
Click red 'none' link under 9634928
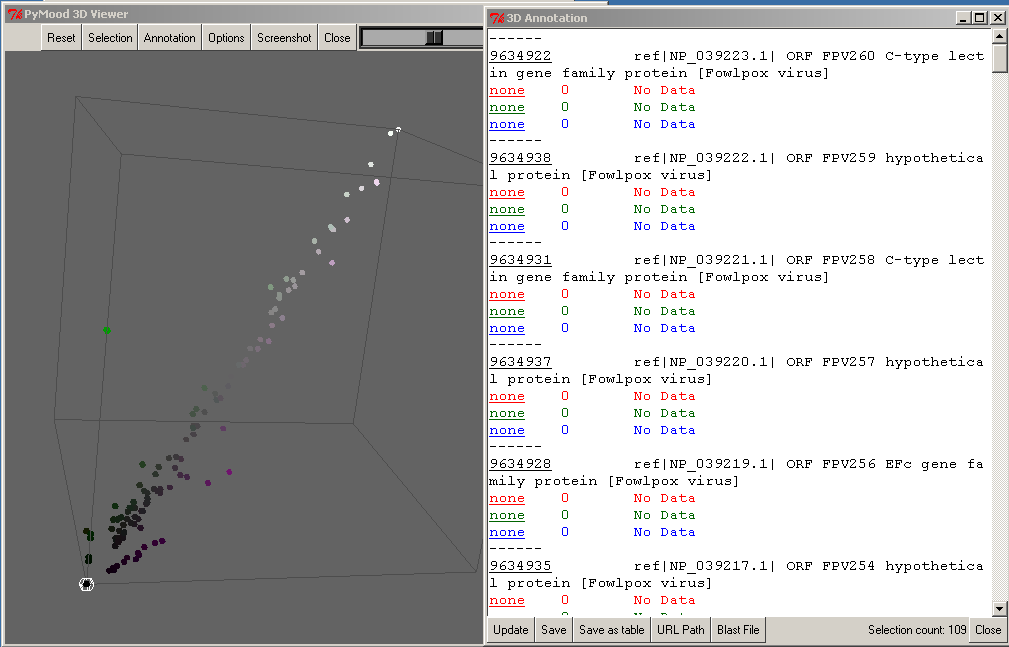(507, 498)
